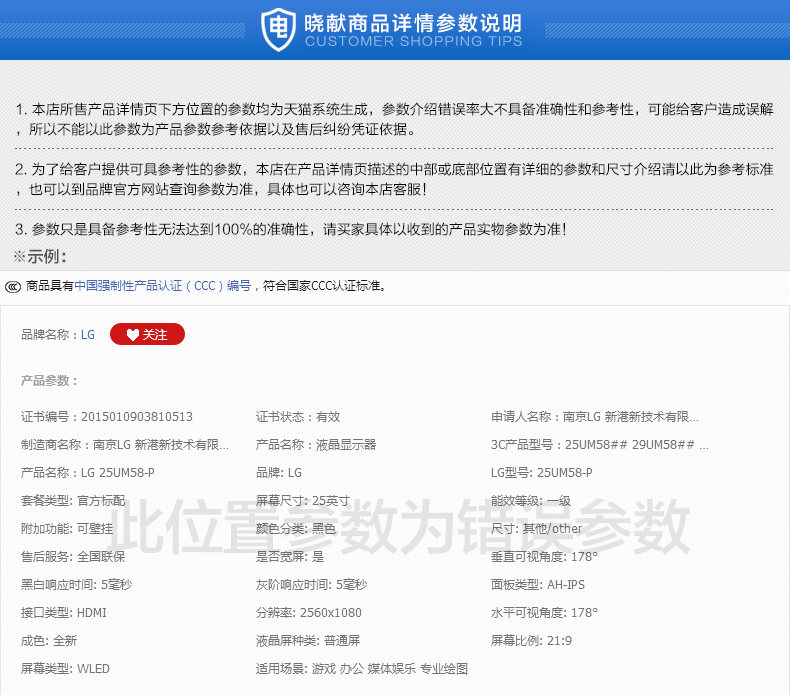Click the 产品参数： section heading
Viewport: 790px width, 695px height.
pos(49,381)
